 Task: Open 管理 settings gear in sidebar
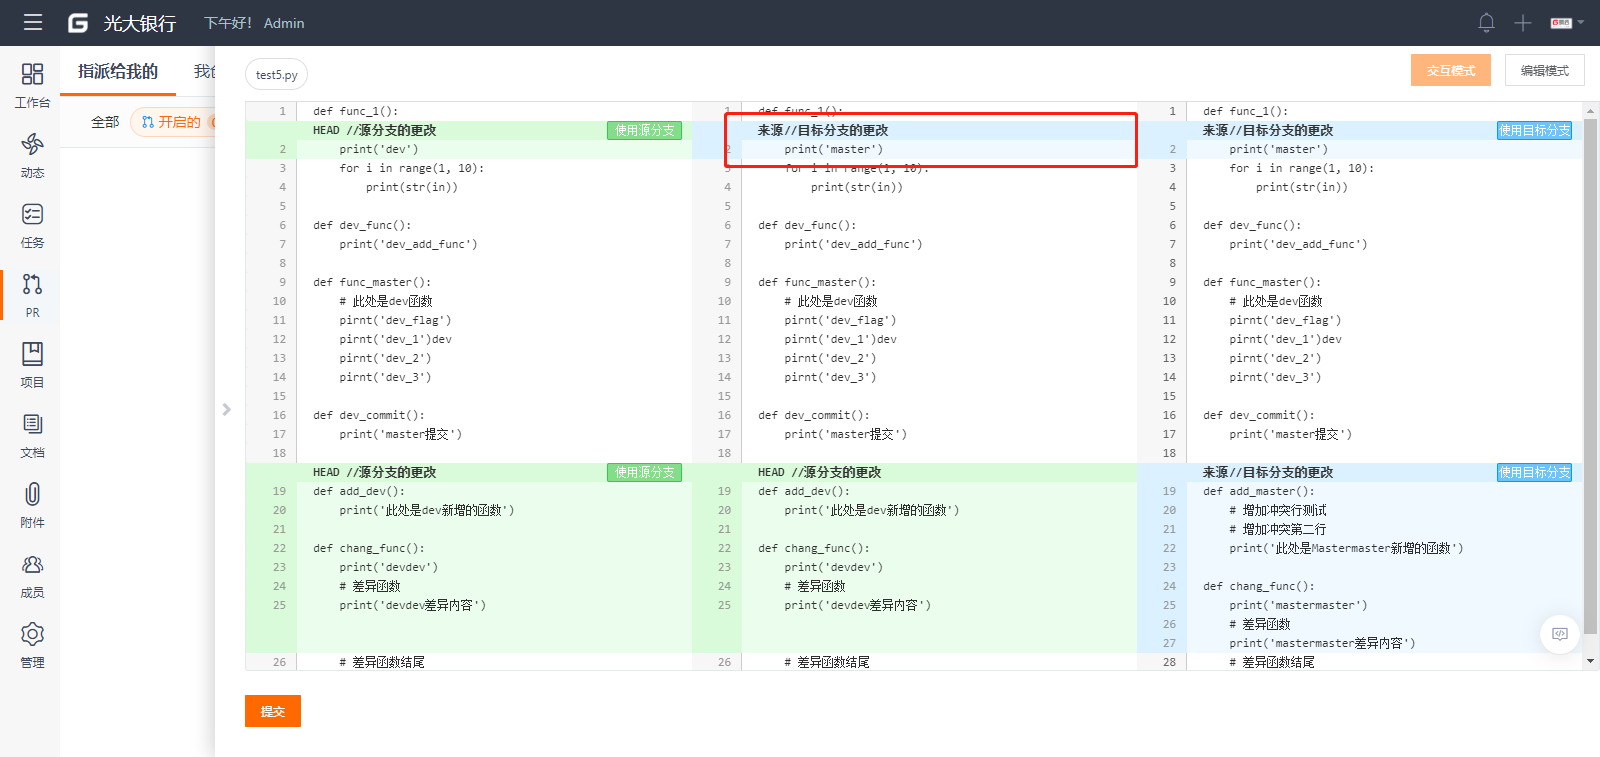32,645
